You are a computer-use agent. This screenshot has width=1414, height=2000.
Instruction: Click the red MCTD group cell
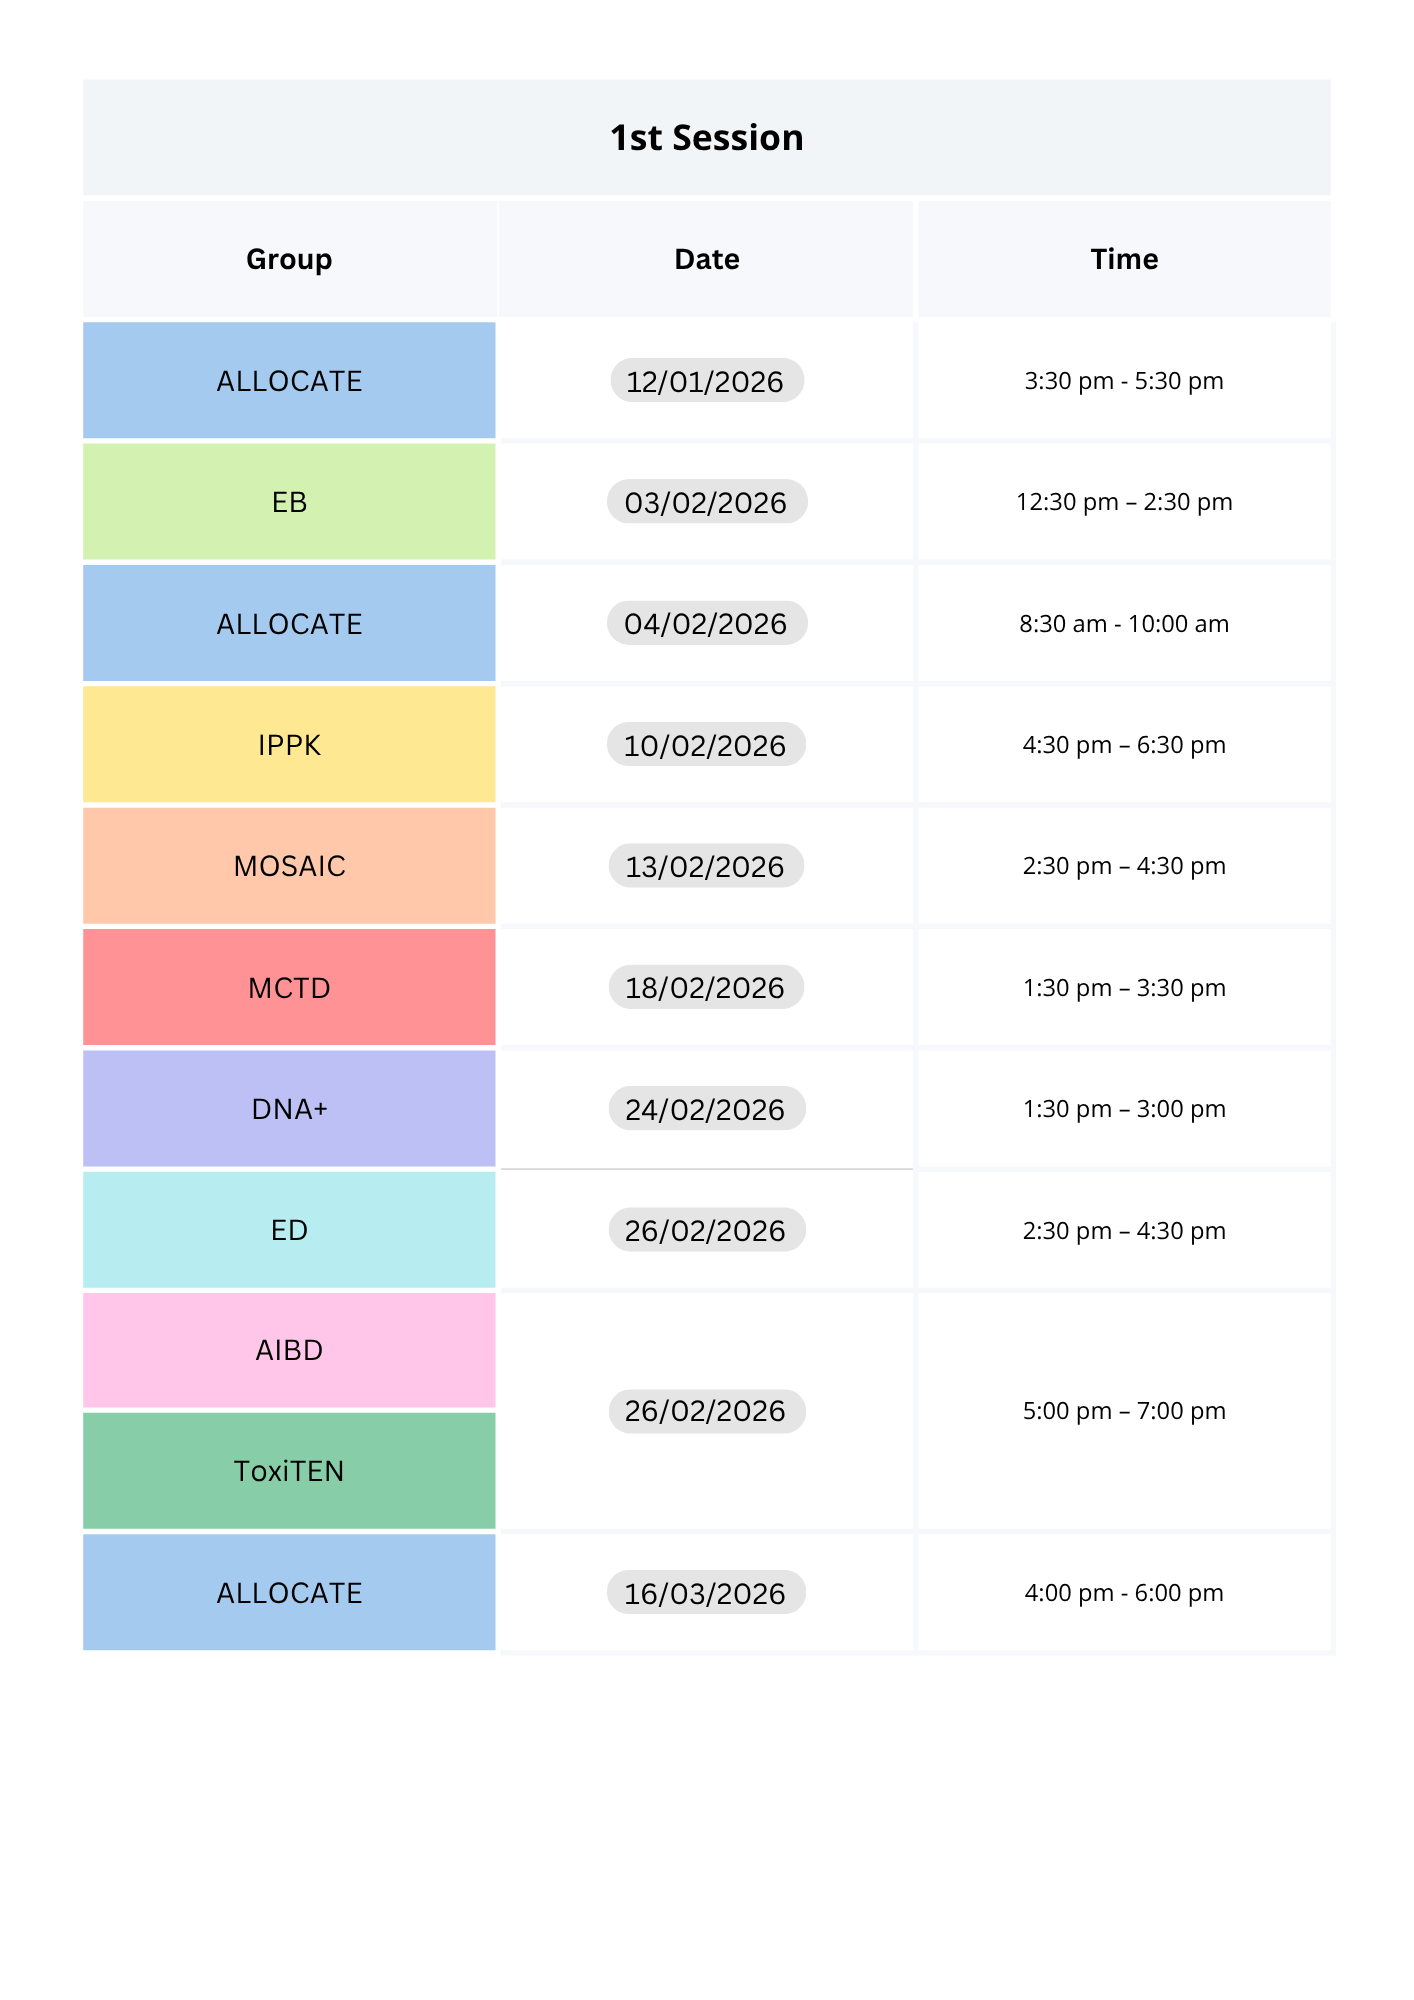[x=289, y=988]
